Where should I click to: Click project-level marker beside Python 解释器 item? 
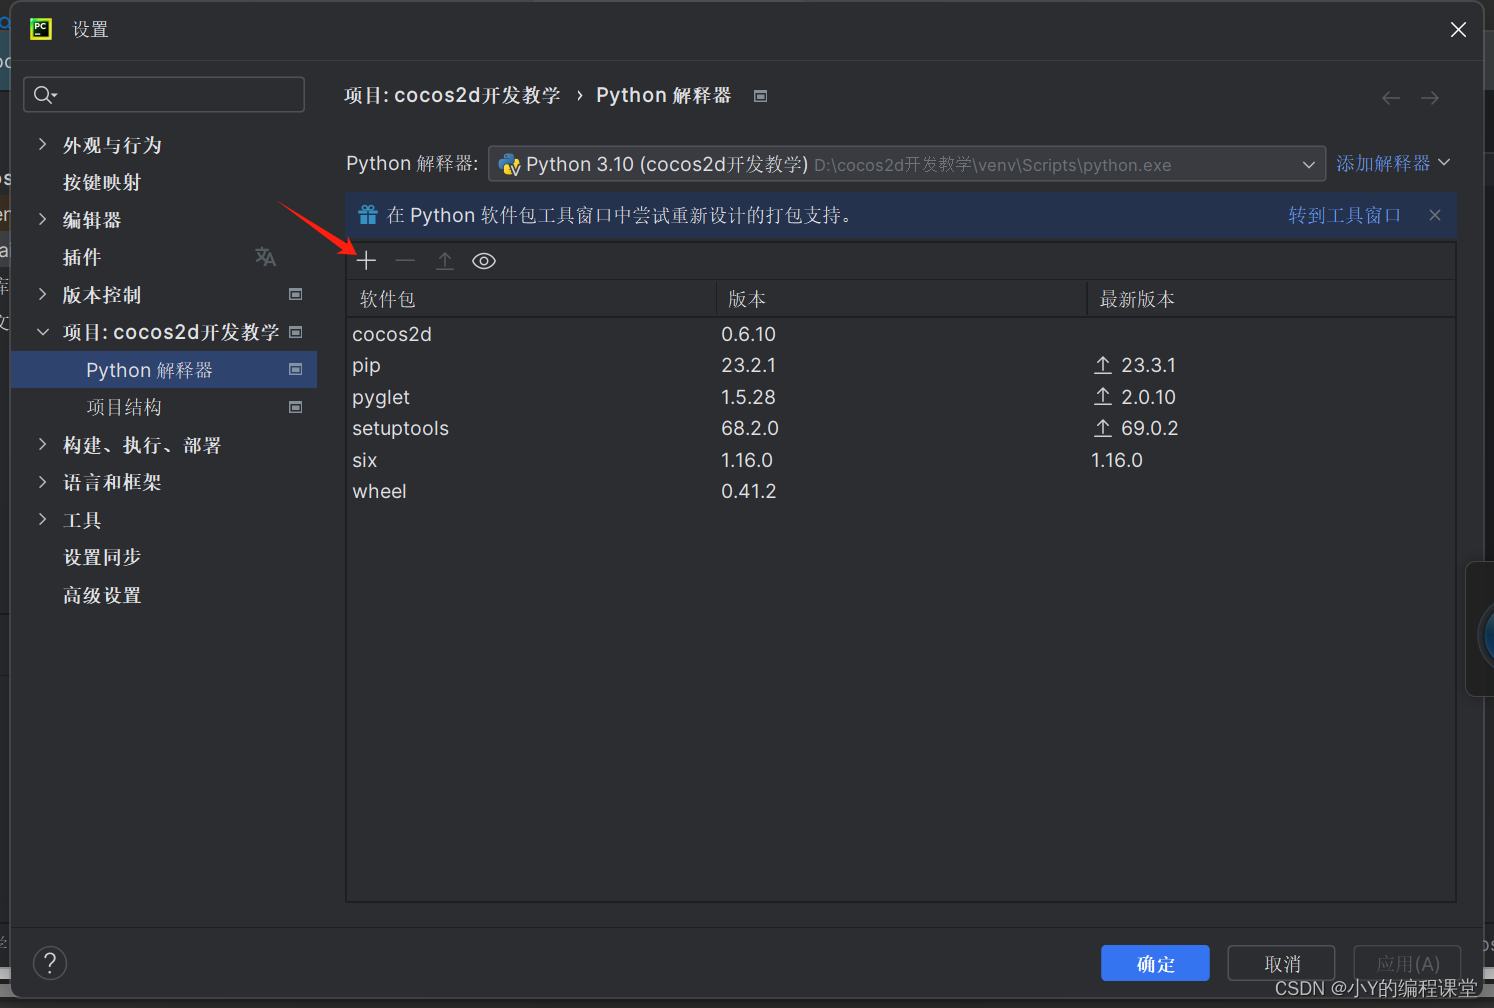295,369
